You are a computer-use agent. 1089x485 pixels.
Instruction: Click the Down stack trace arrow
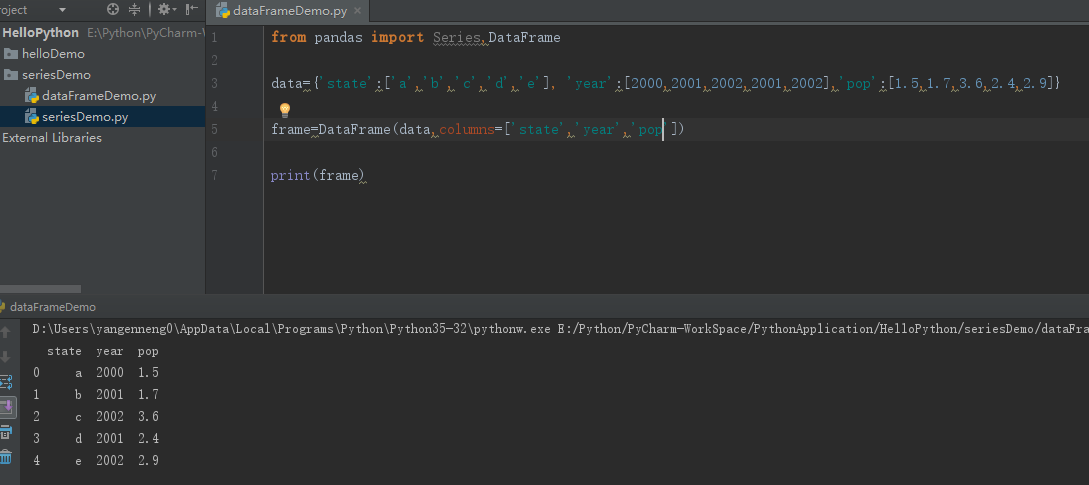6,357
